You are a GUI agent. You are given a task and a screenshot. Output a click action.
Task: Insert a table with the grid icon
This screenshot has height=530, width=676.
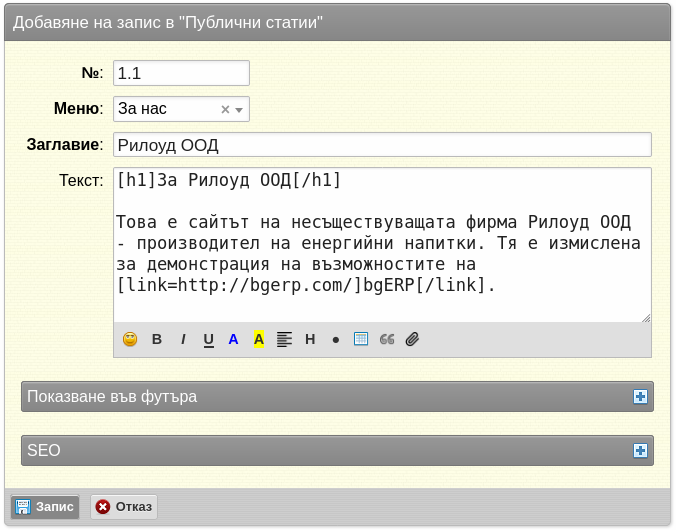point(361,339)
